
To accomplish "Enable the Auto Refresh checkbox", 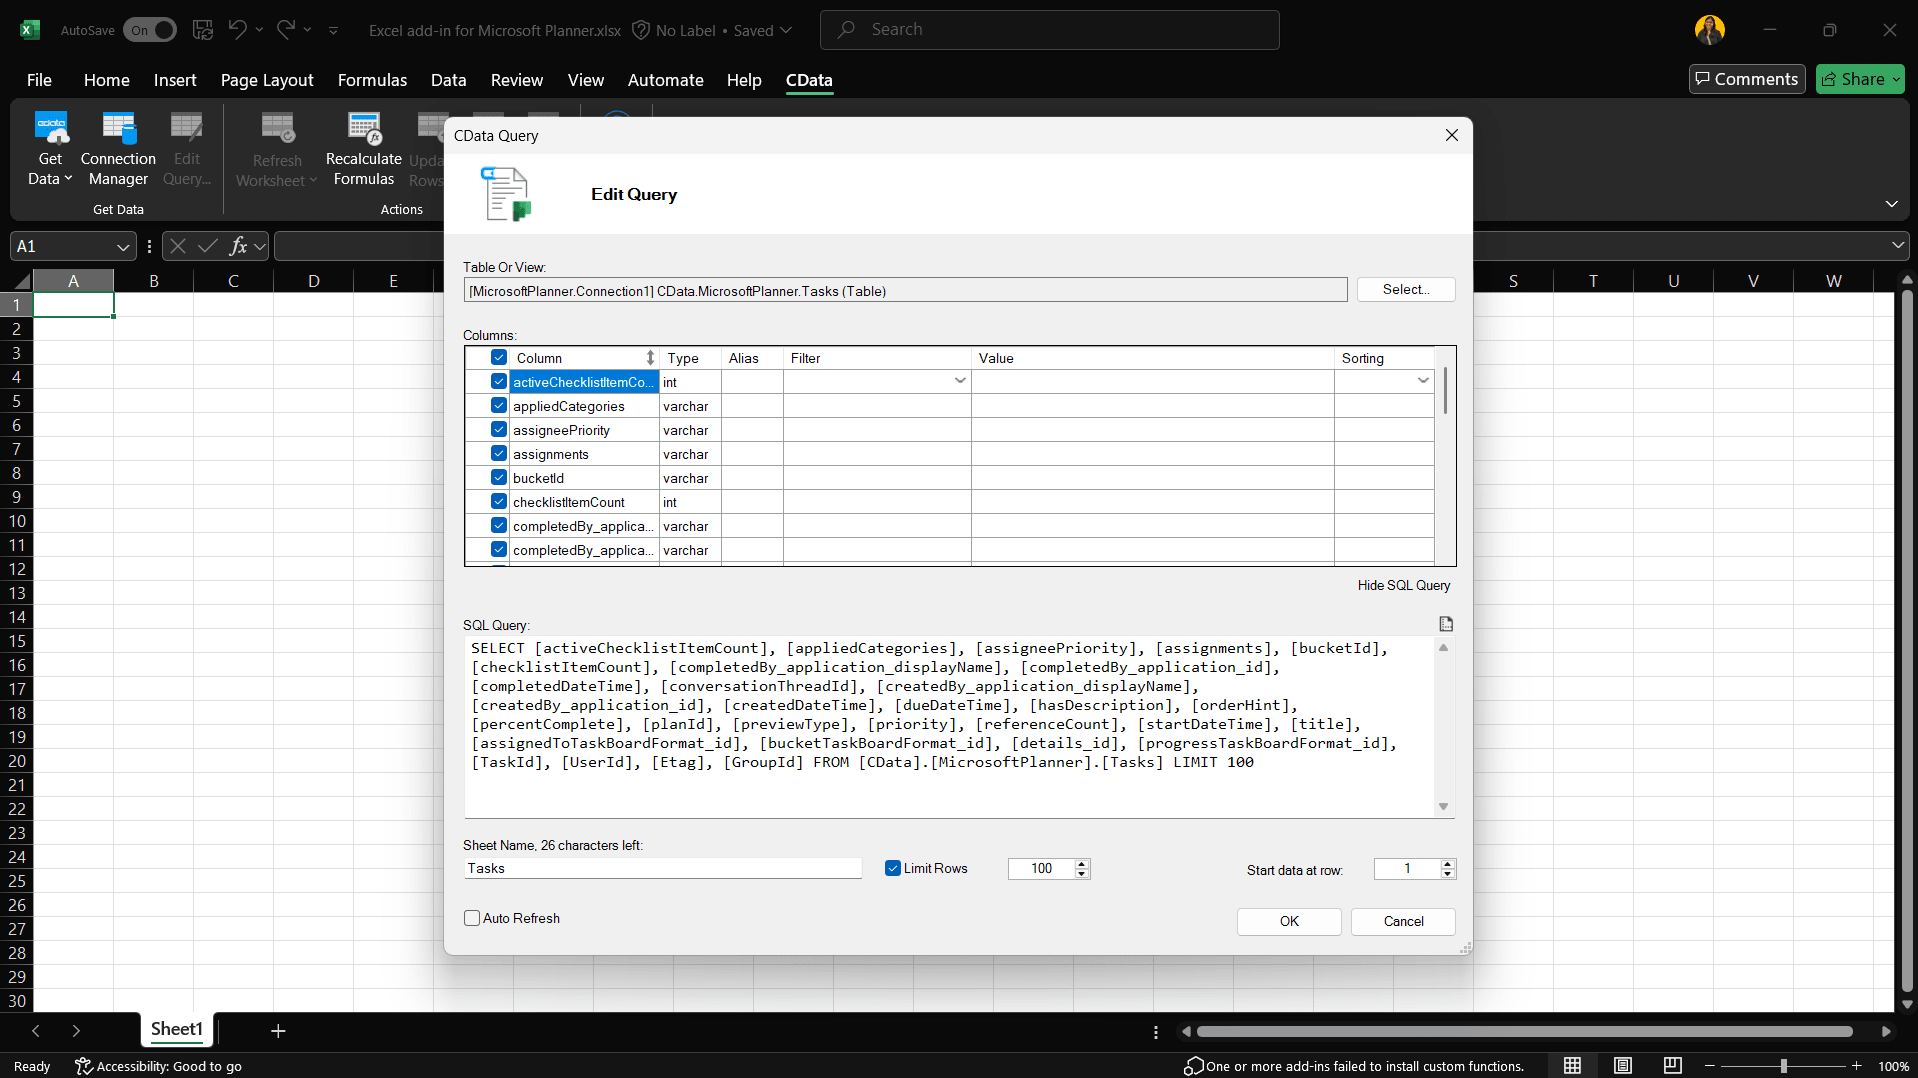I will coord(472,918).
